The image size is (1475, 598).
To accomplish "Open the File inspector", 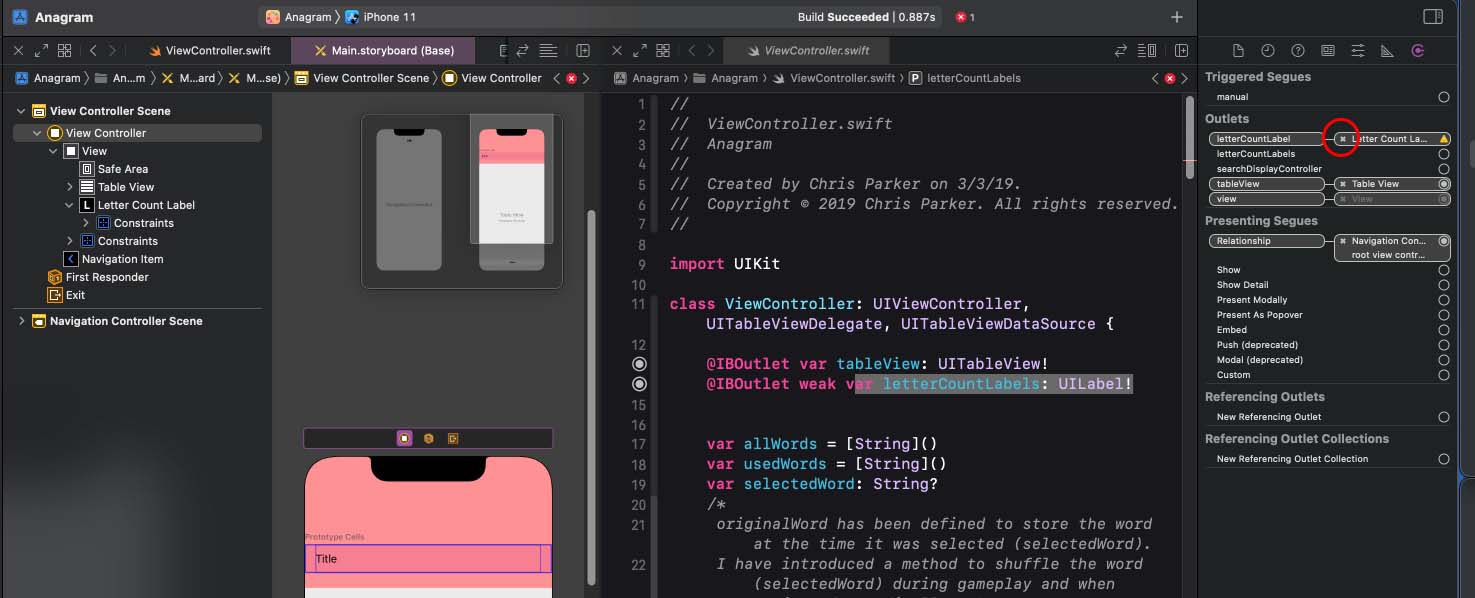I will [x=1238, y=50].
